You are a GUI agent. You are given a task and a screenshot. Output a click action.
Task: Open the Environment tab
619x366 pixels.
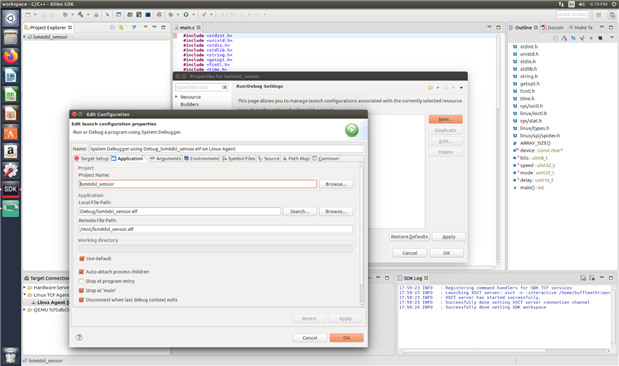201,158
